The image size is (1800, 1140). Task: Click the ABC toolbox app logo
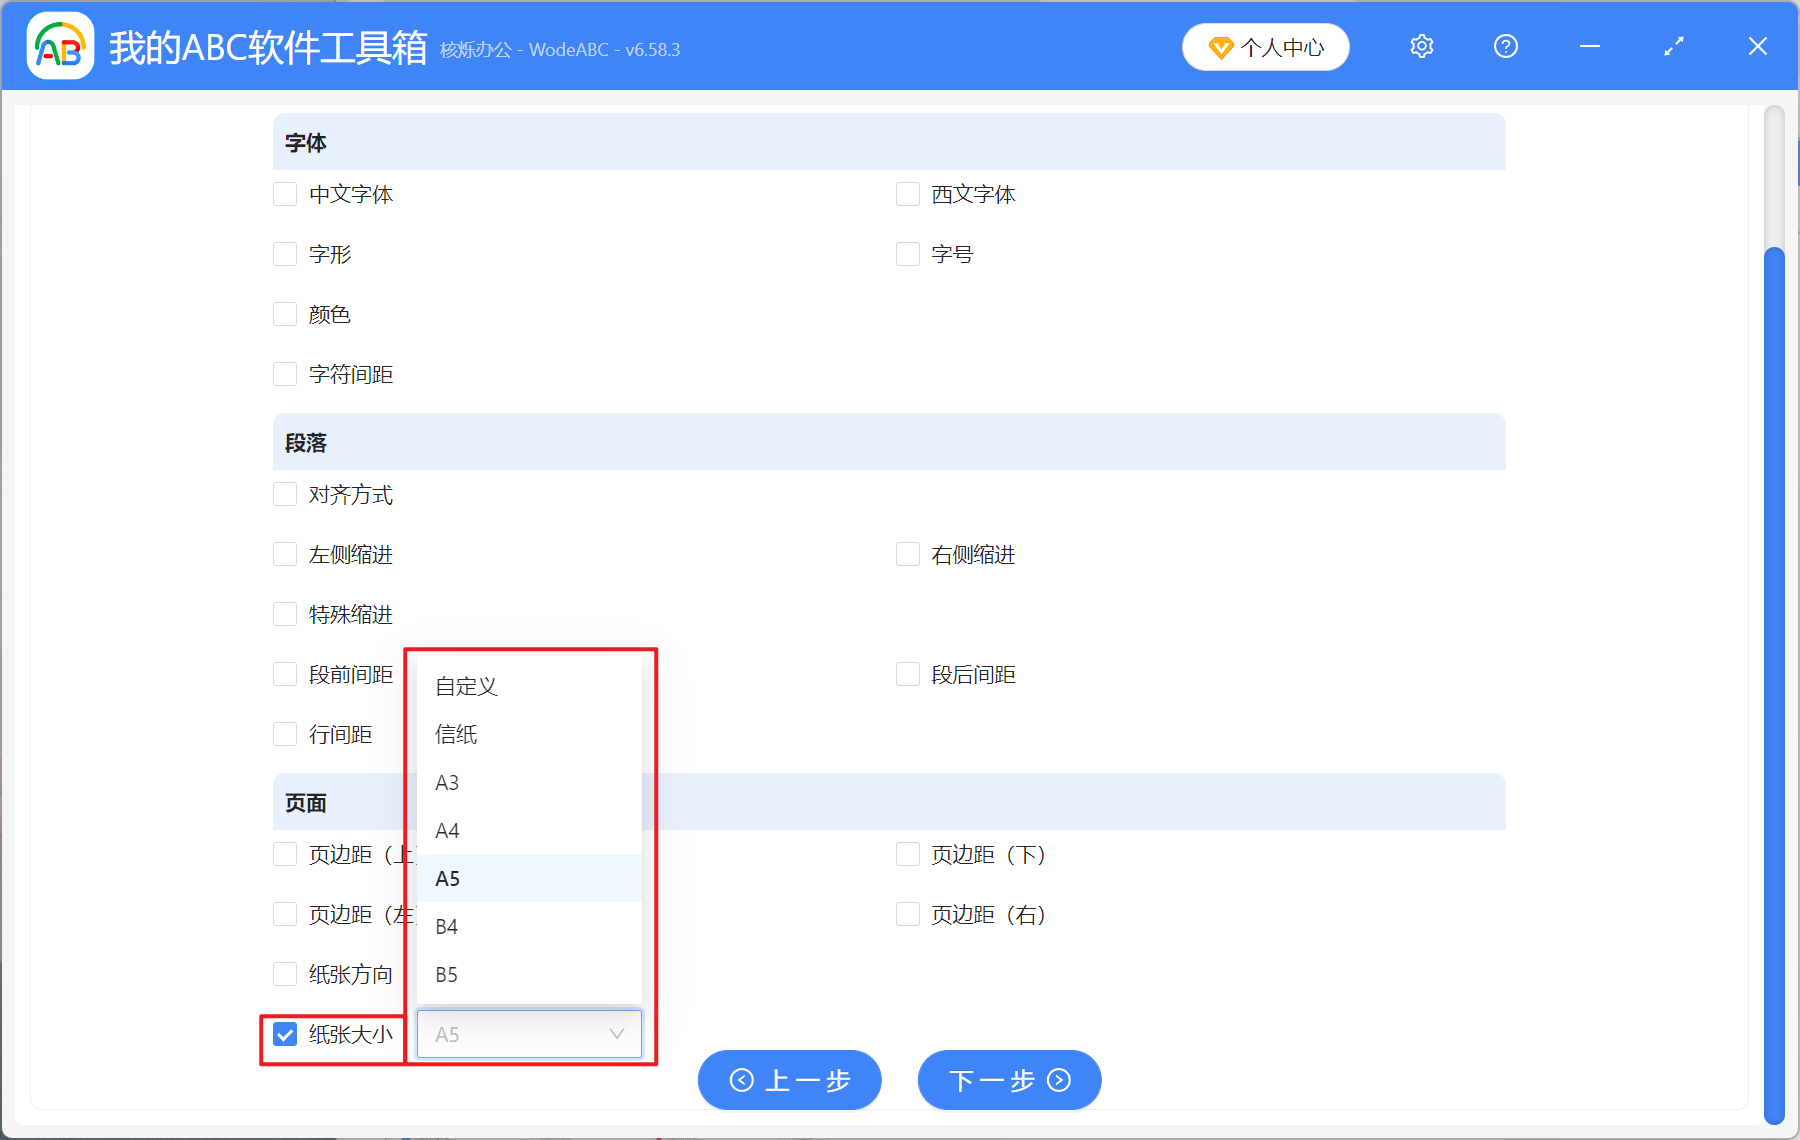pos(59,46)
